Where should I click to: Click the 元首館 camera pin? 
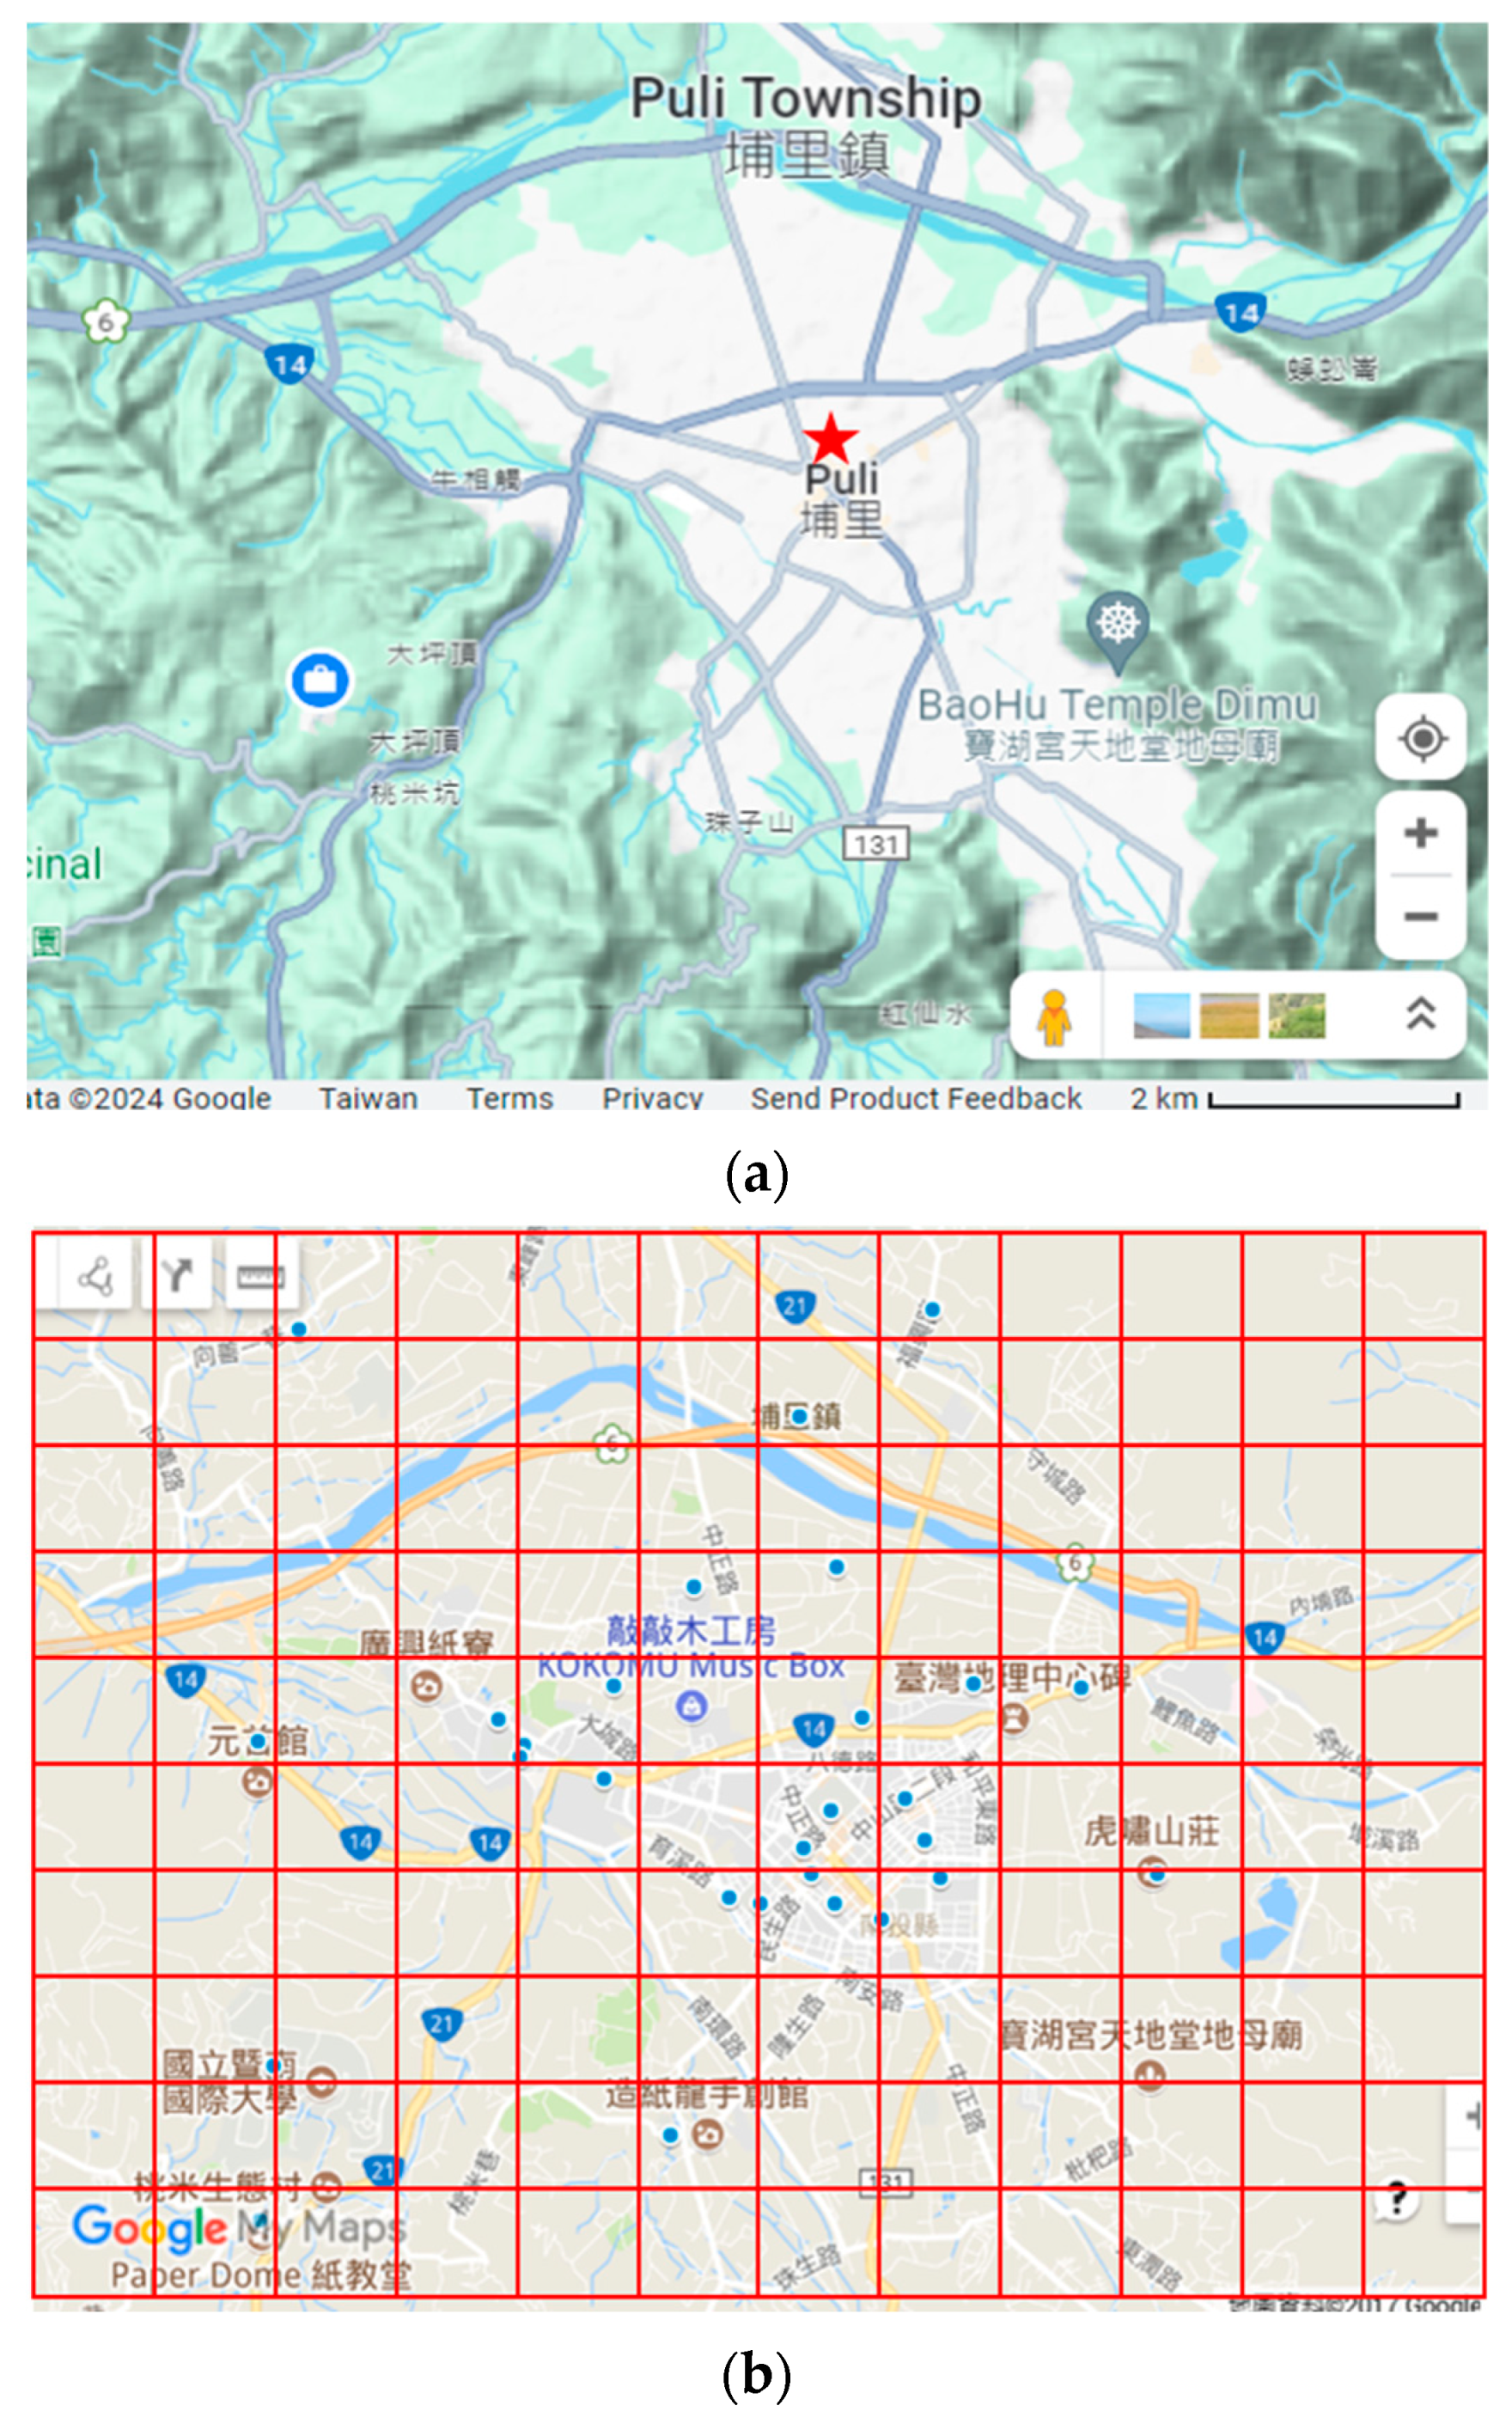(257, 1782)
